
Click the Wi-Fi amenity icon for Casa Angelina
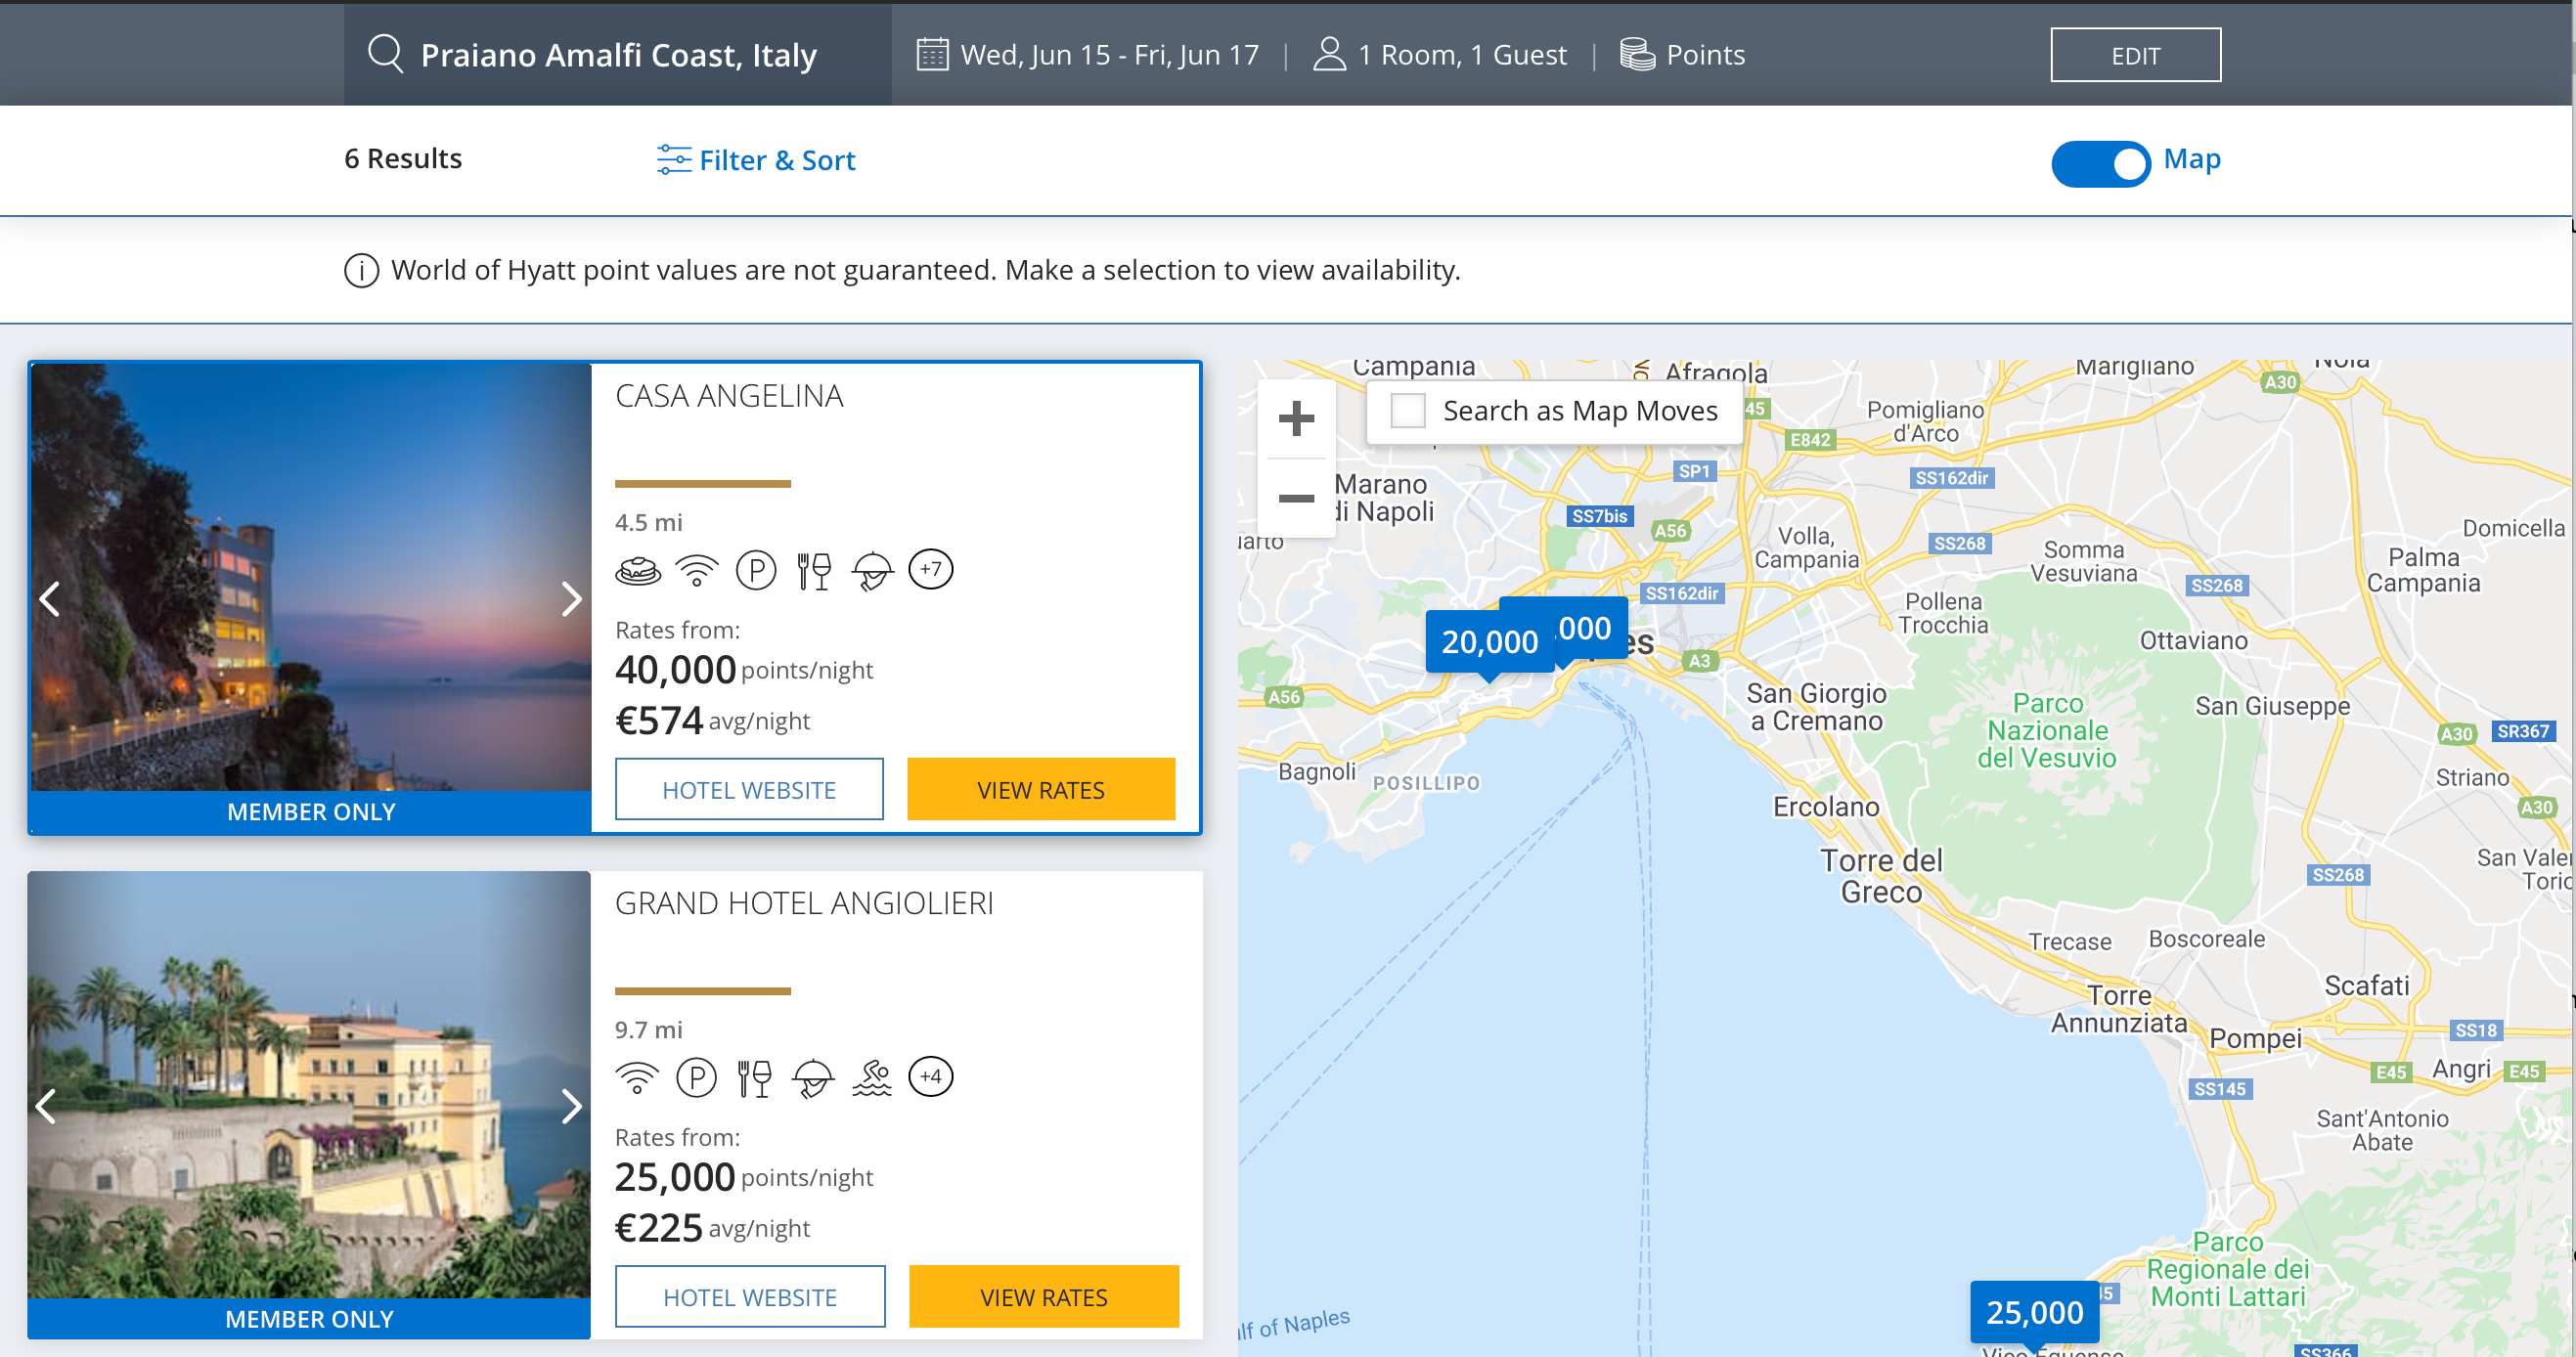point(697,569)
